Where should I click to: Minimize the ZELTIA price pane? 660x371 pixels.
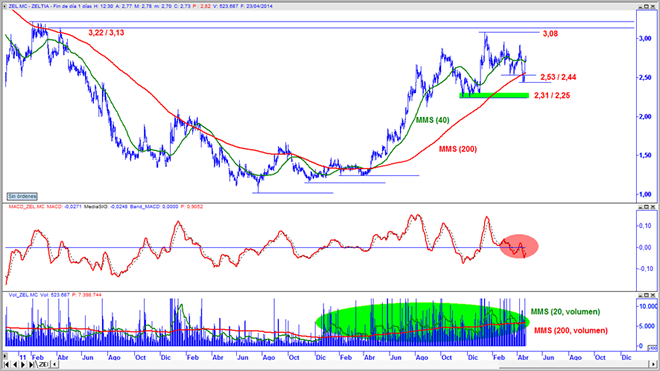[x=640, y=7]
